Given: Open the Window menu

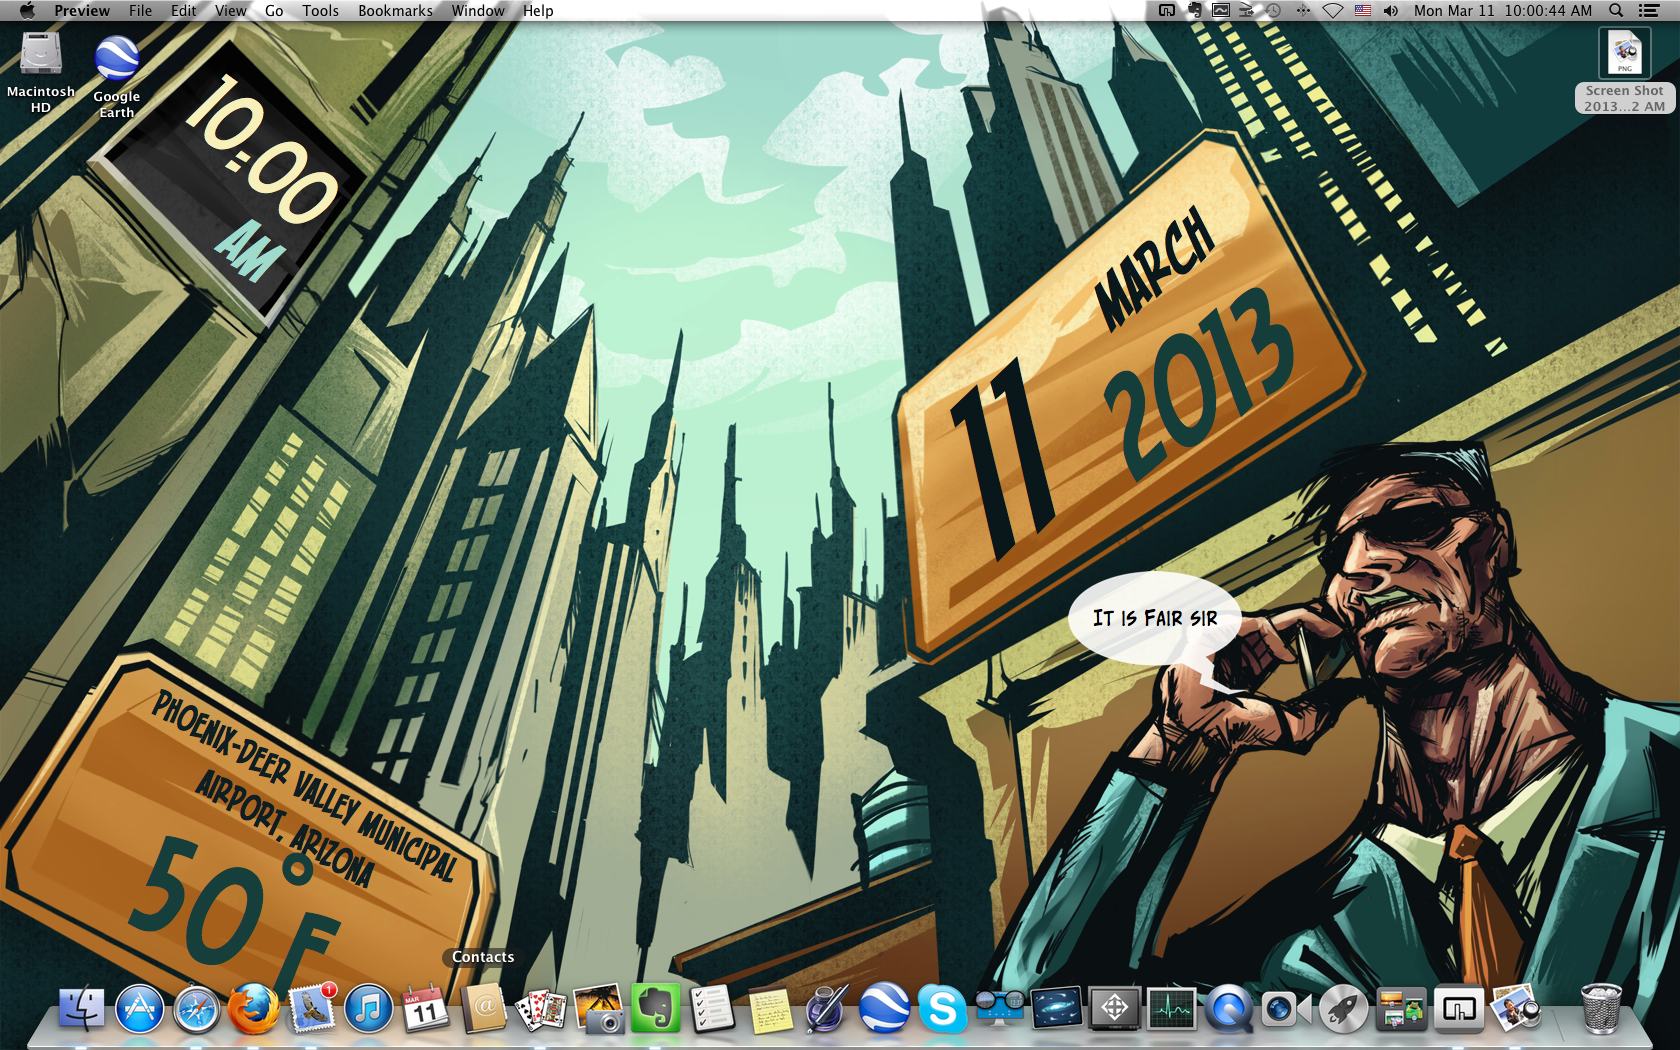Looking at the screenshot, I should pos(478,10).
